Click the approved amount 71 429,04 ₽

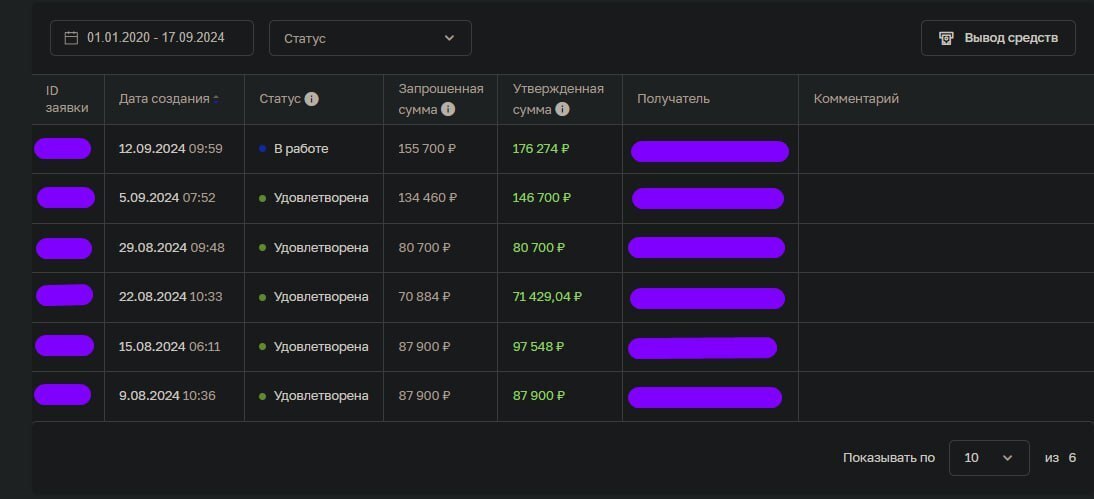tap(548, 297)
